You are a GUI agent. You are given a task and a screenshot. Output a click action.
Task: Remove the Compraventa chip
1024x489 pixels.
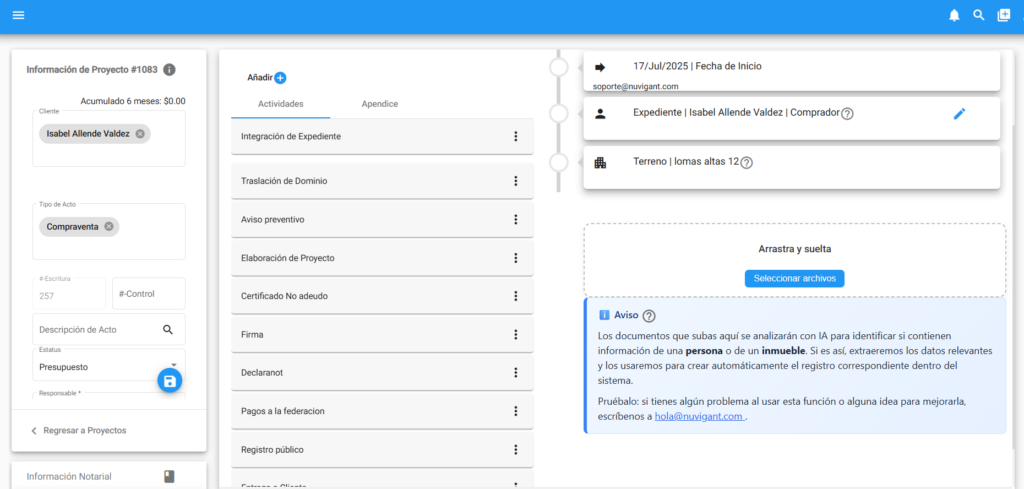pos(109,227)
